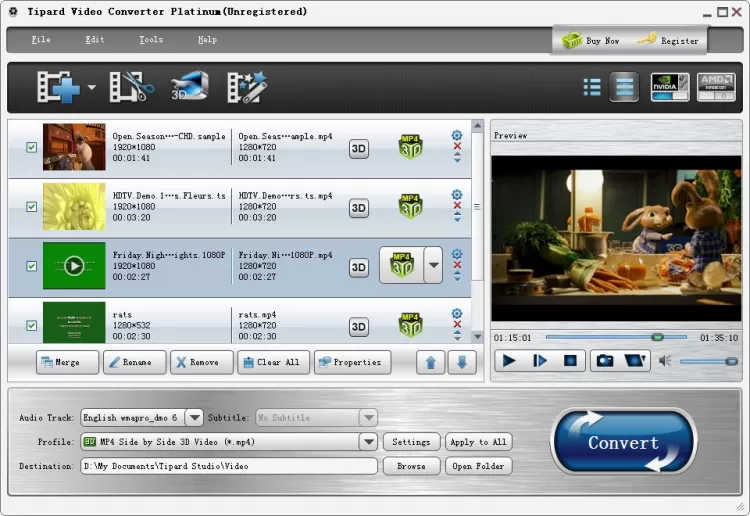Open the 3D settings toolbar icon

click(190, 86)
